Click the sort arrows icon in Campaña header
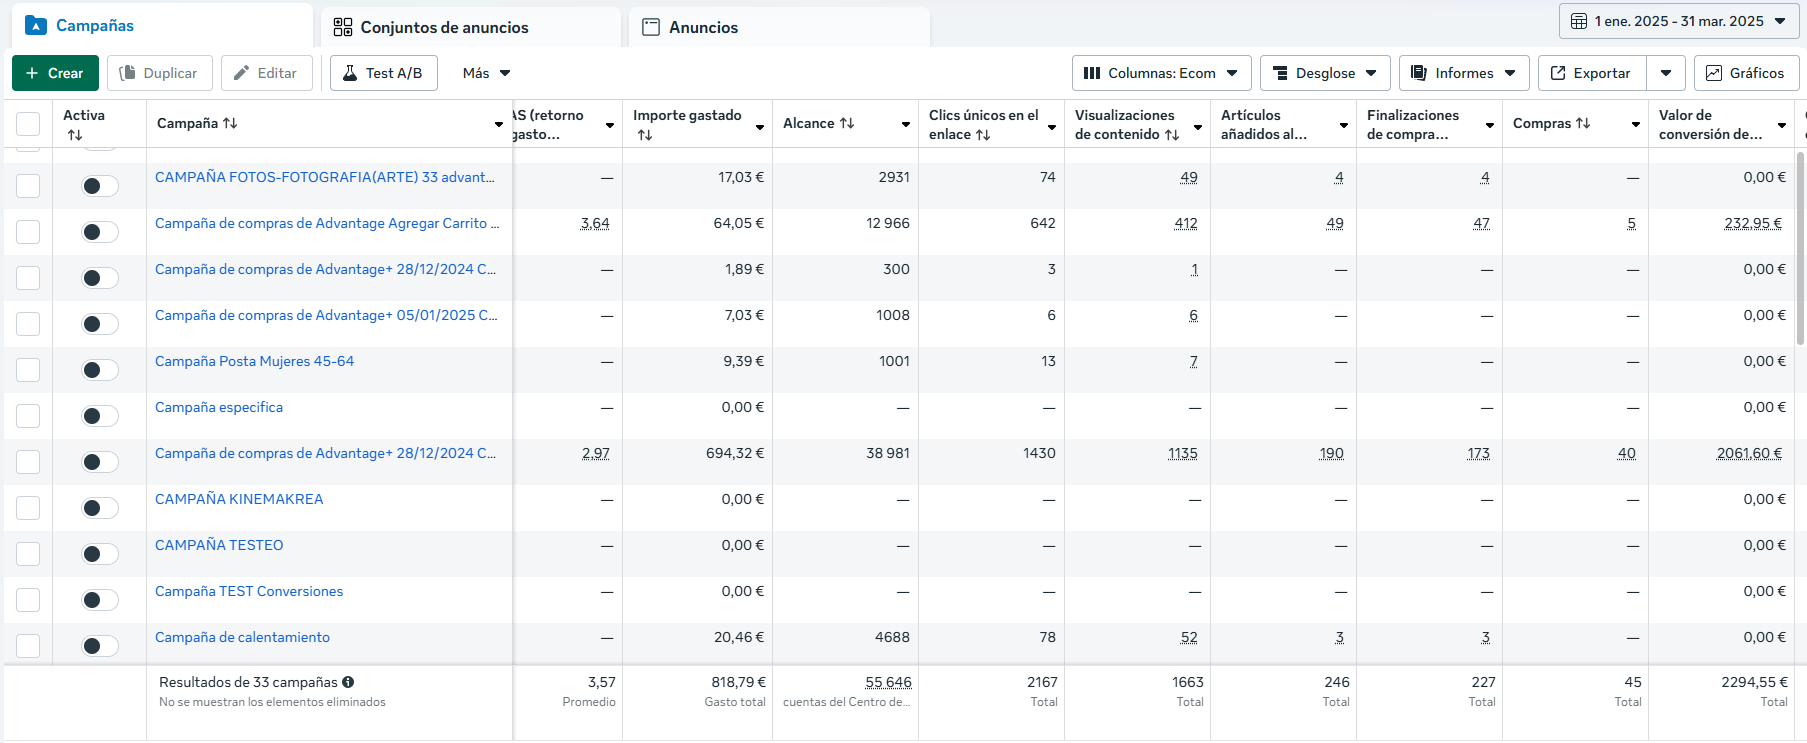This screenshot has width=1807, height=743. [x=230, y=123]
